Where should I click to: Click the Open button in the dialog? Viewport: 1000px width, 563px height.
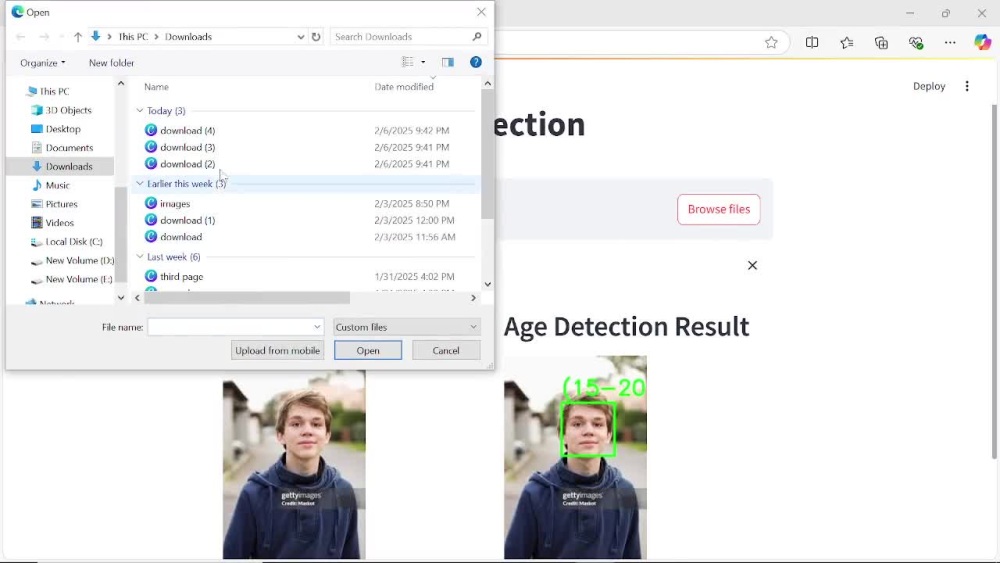(x=368, y=350)
